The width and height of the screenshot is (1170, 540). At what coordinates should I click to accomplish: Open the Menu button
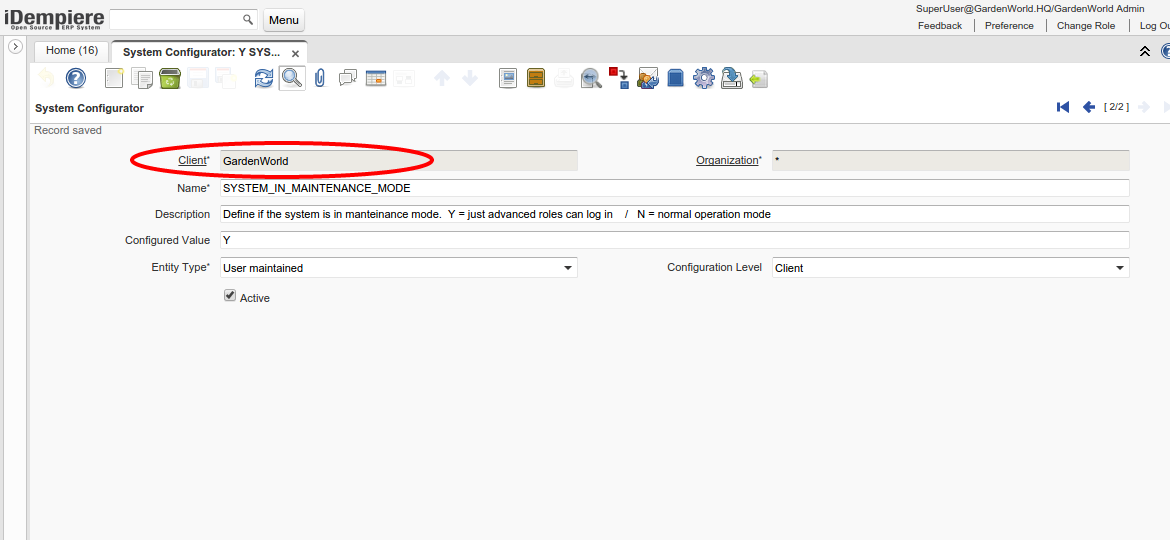(284, 20)
